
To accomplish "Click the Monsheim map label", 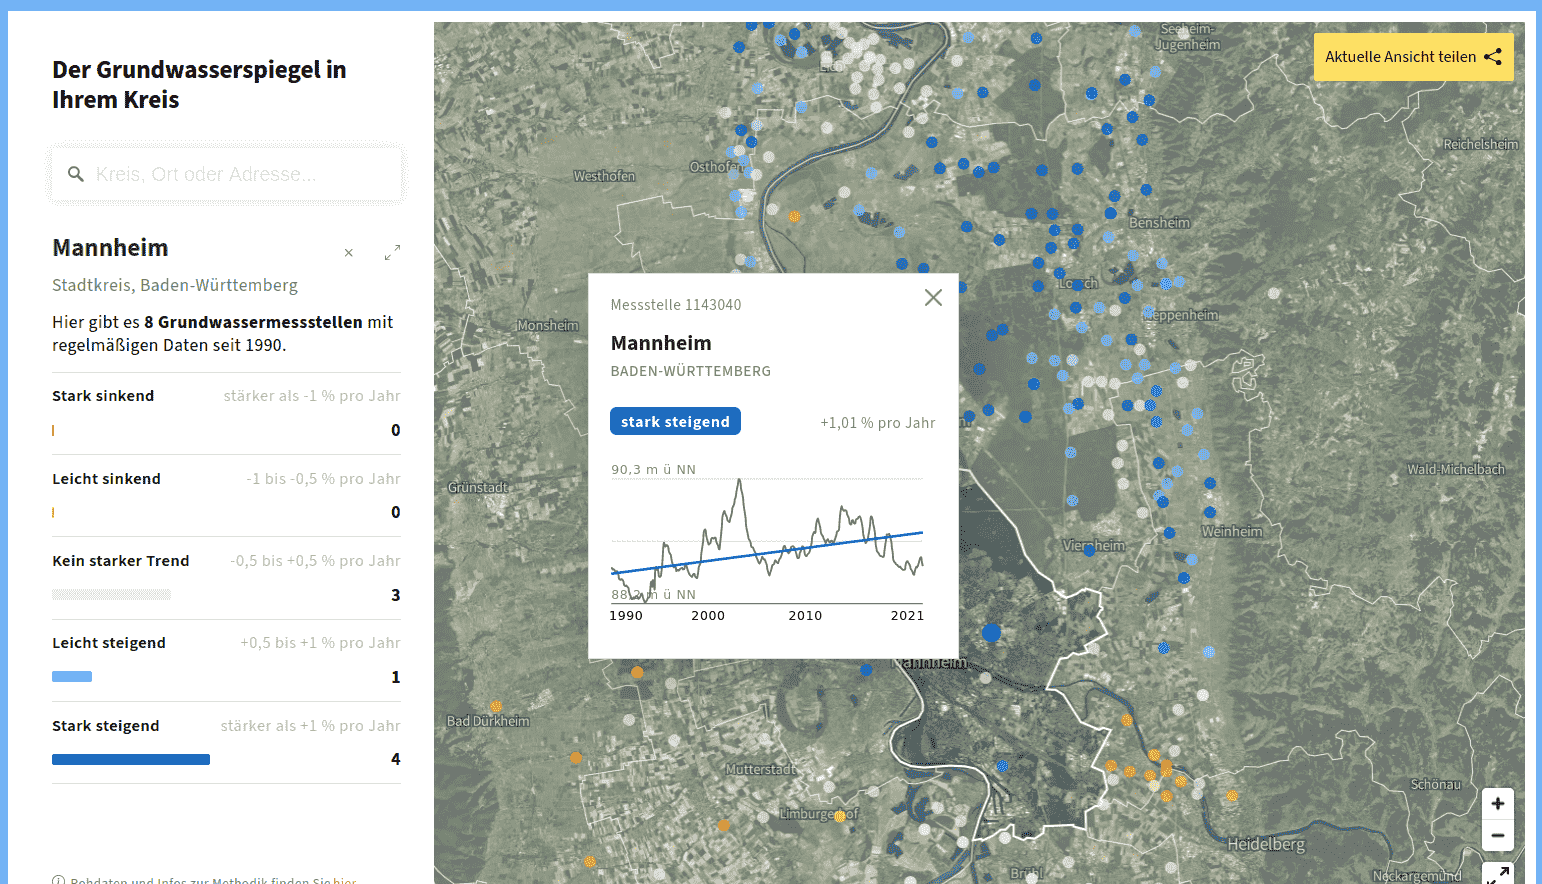I will 548,325.
